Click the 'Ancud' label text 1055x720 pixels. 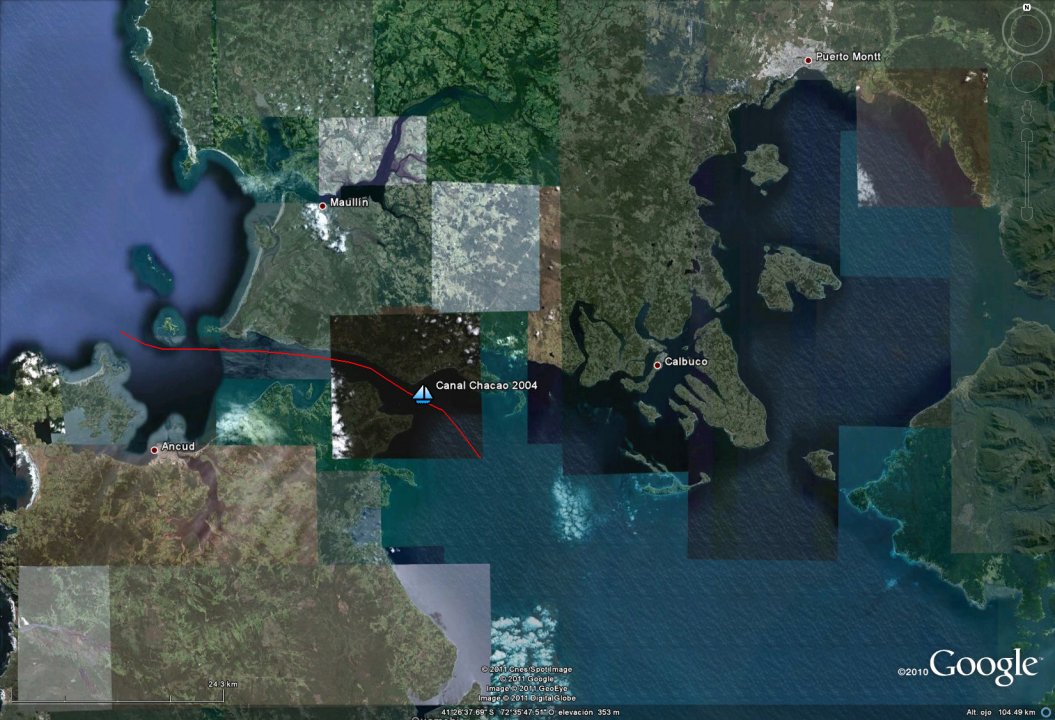click(x=178, y=446)
